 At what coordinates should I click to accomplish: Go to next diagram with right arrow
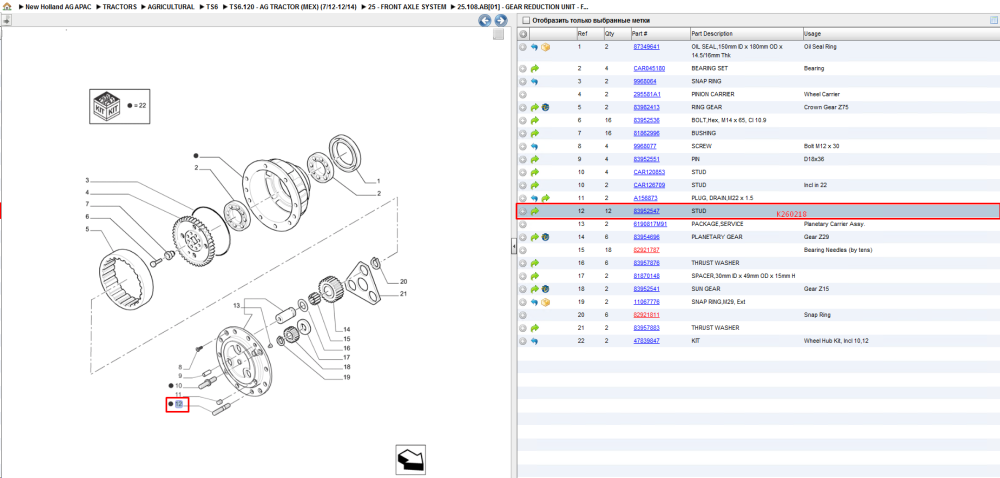click(x=501, y=20)
